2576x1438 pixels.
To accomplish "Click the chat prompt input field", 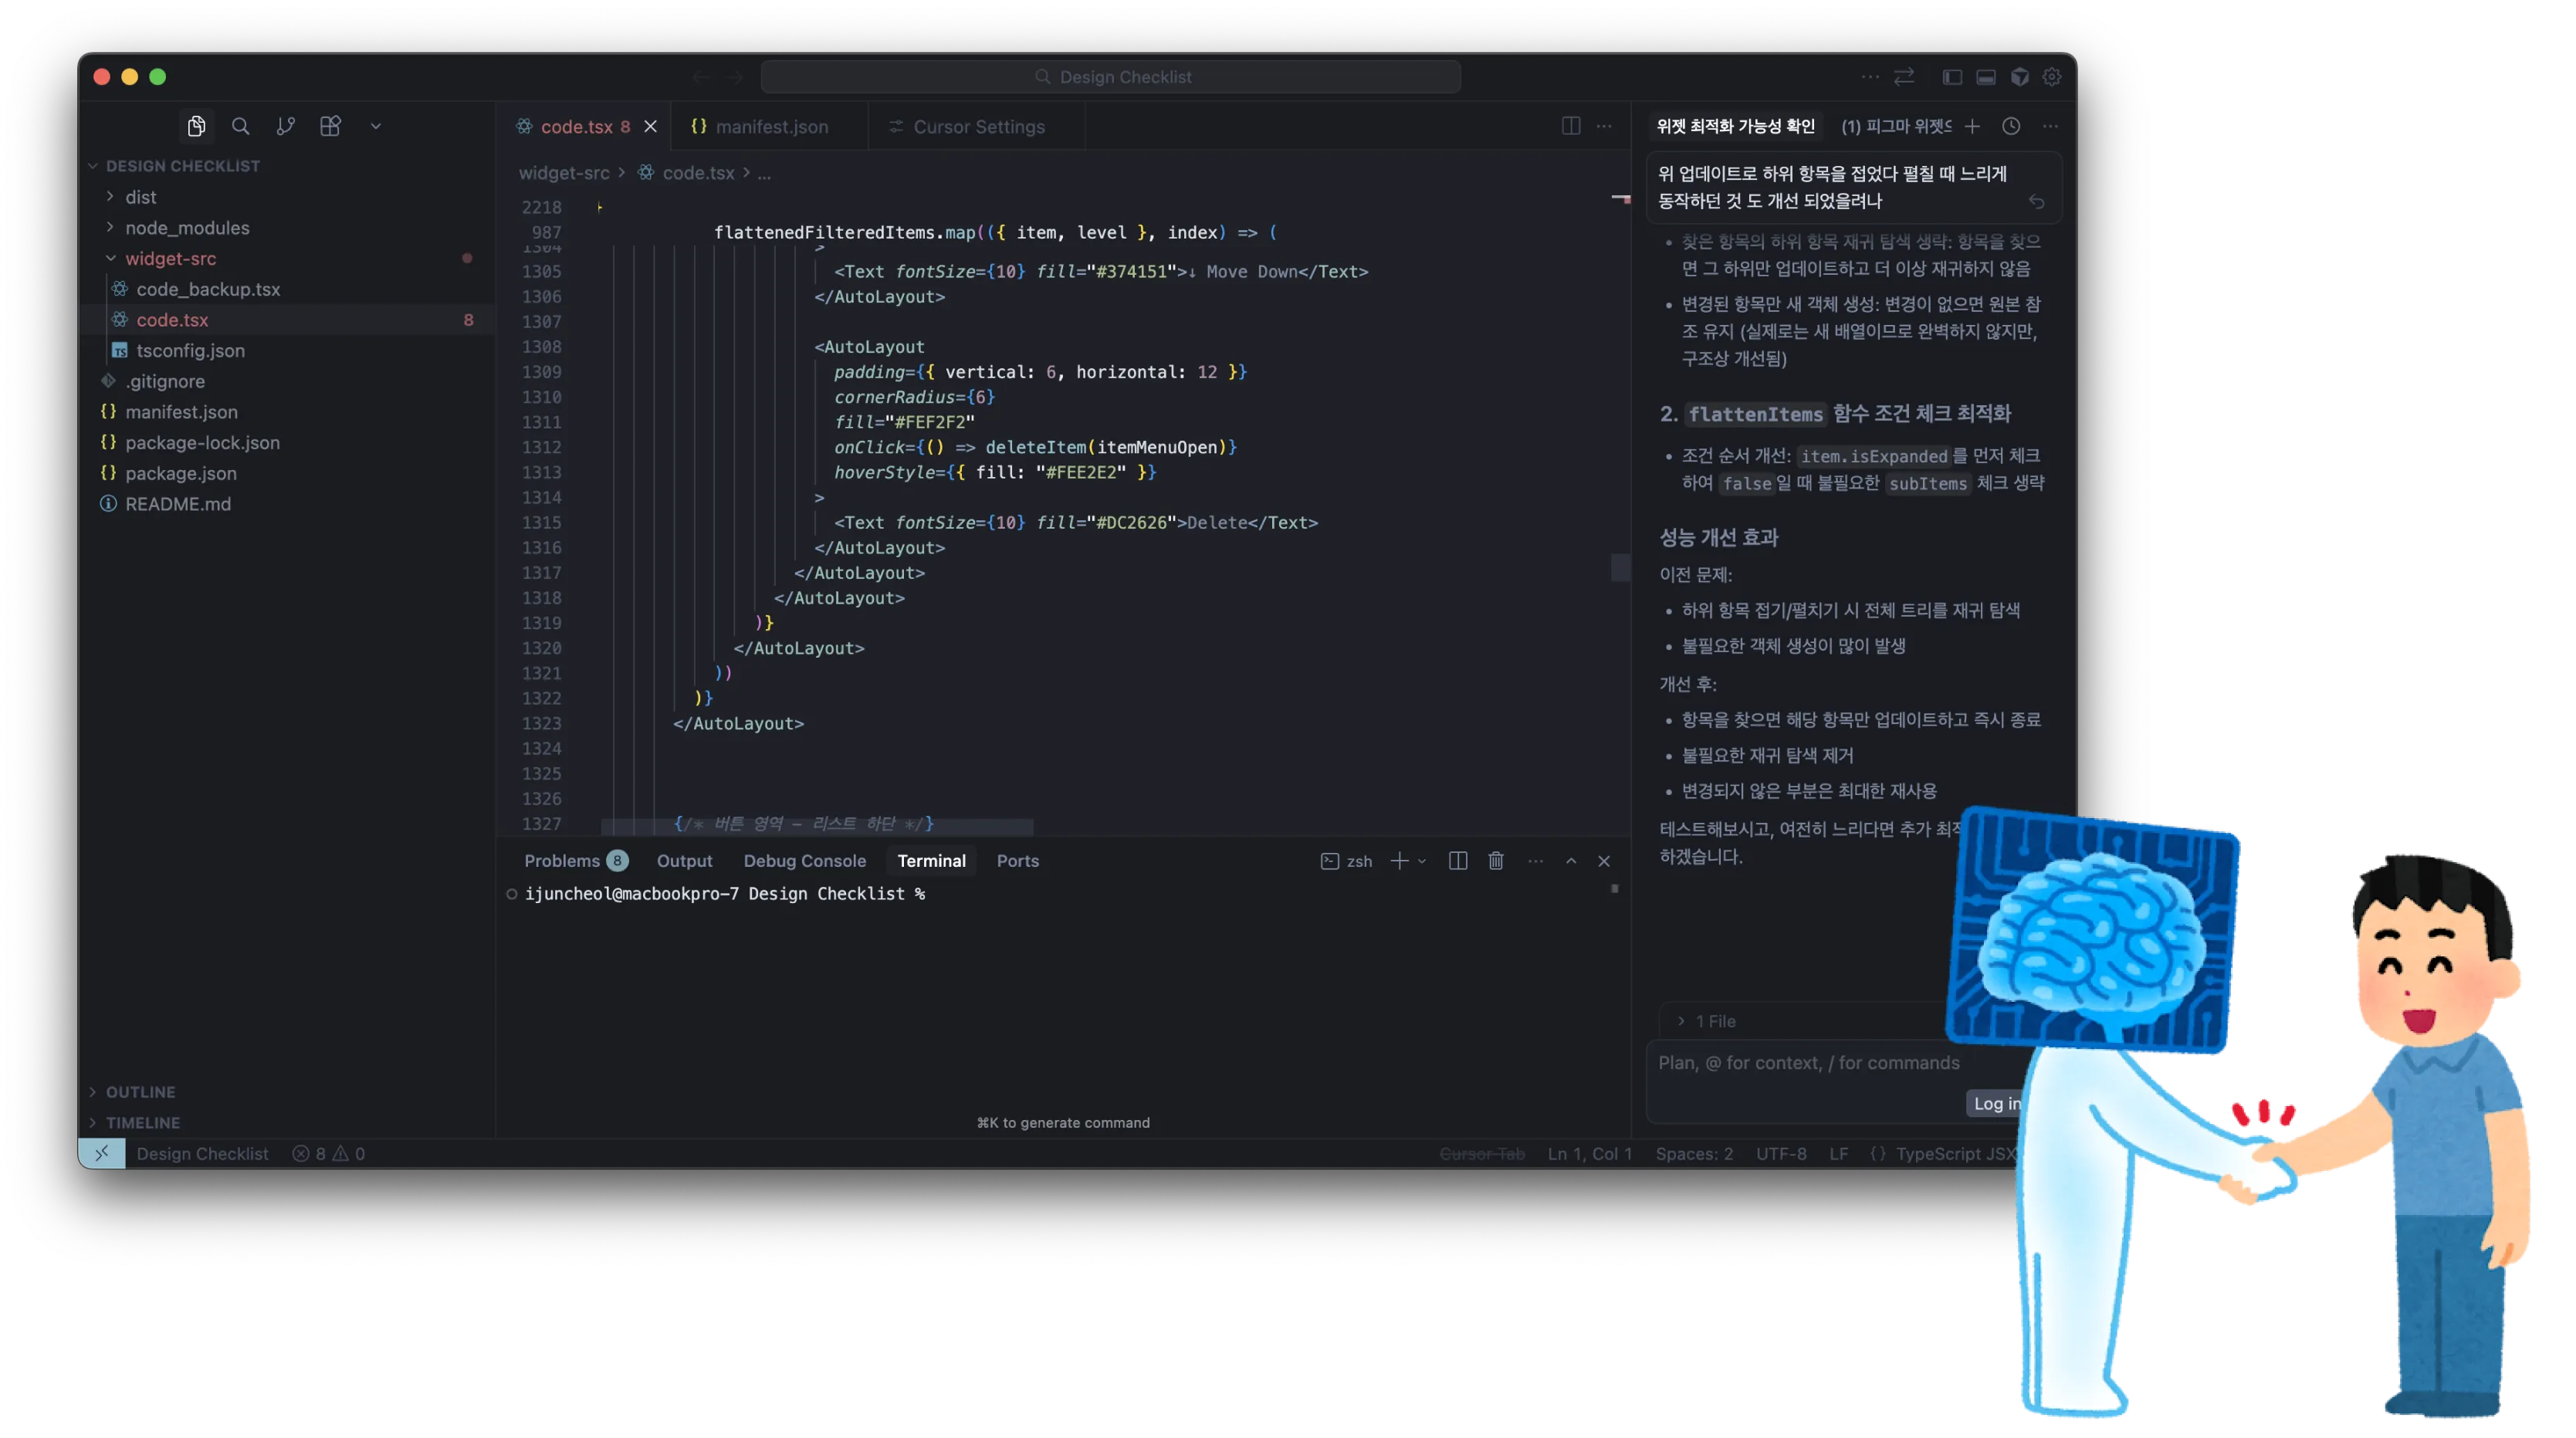I will tap(1808, 1063).
